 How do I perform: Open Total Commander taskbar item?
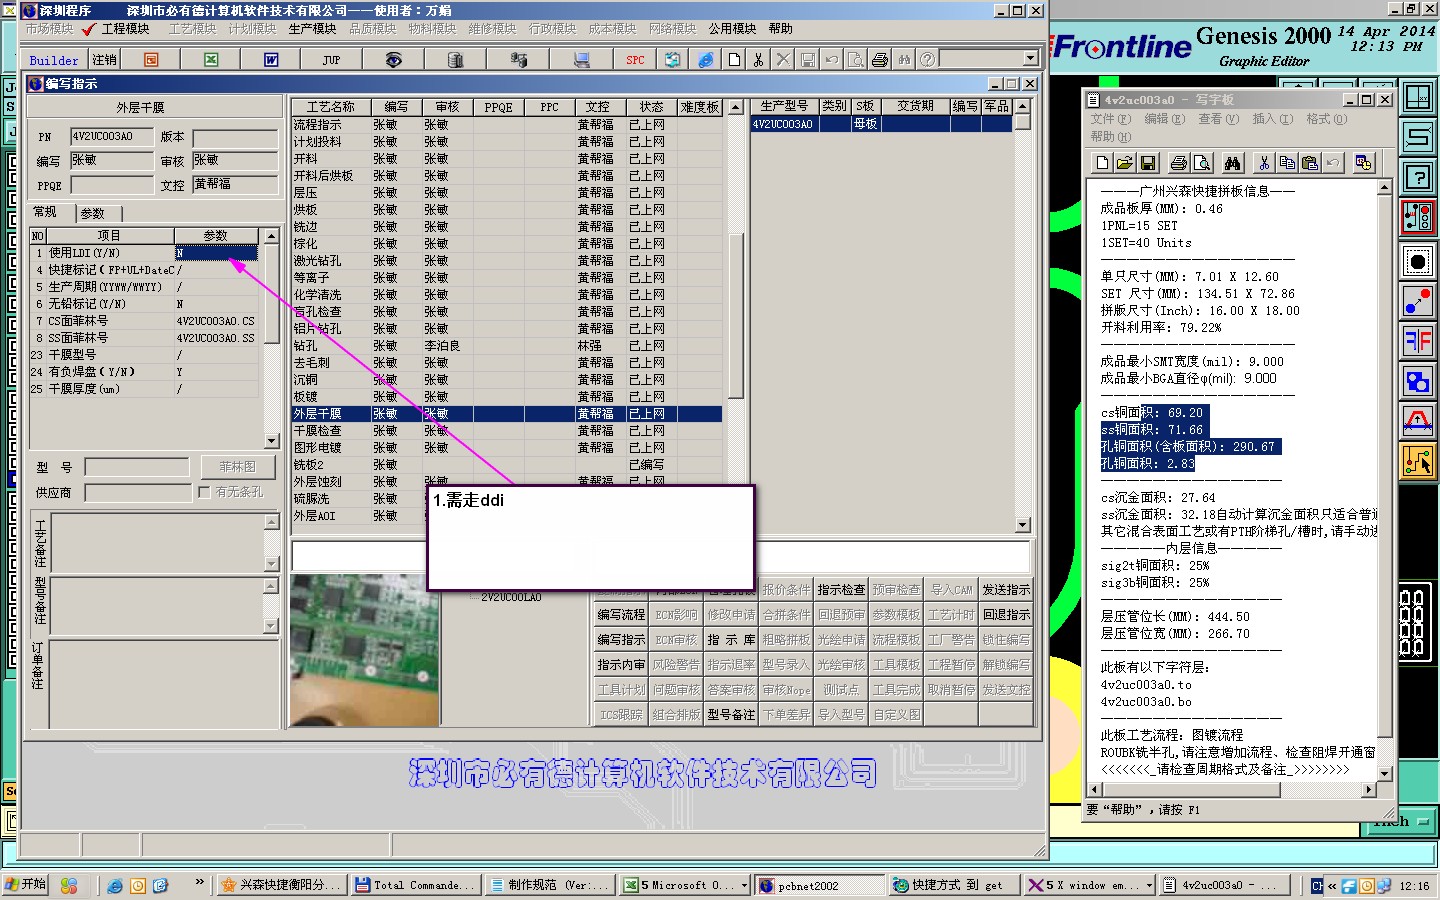[x=415, y=885]
